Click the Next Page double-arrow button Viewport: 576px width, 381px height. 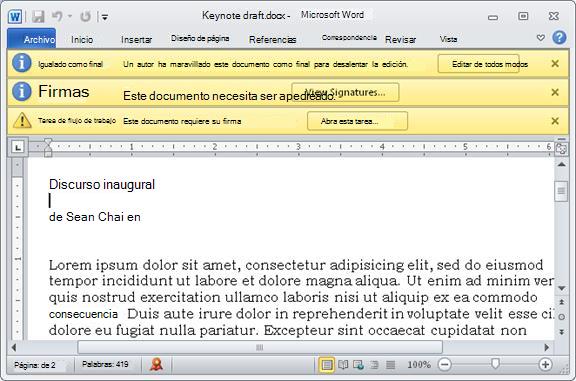(561, 331)
